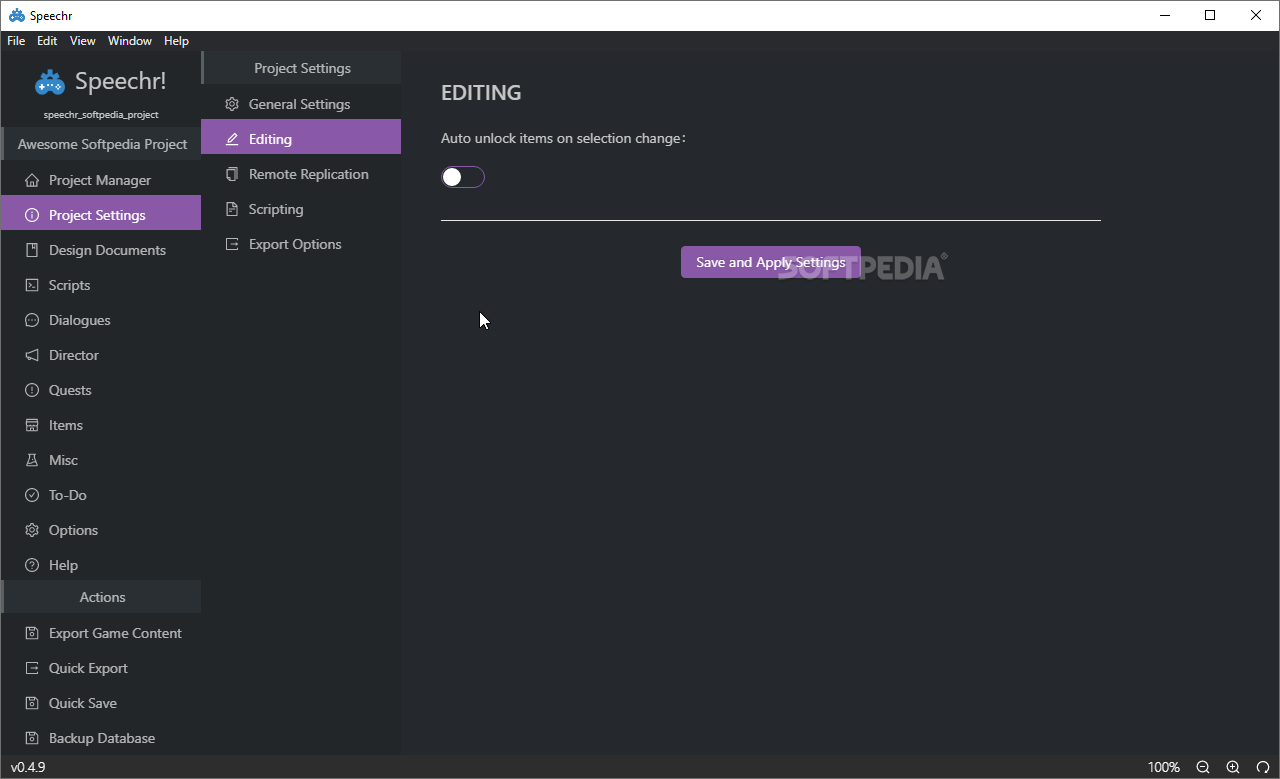Select Project Settings in the sidebar
This screenshot has height=779, width=1280.
pyautogui.click(x=100, y=215)
